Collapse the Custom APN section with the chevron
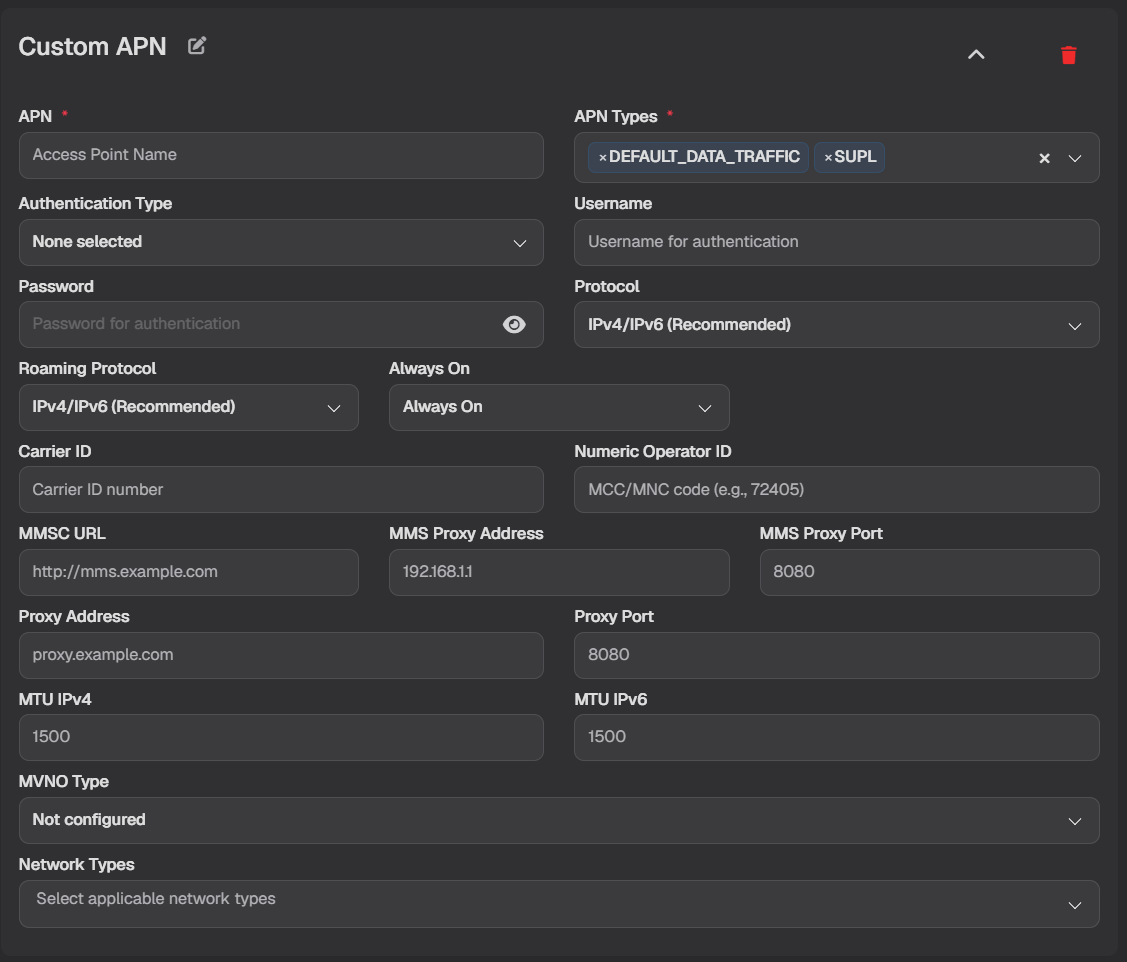 tap(976, 55)
